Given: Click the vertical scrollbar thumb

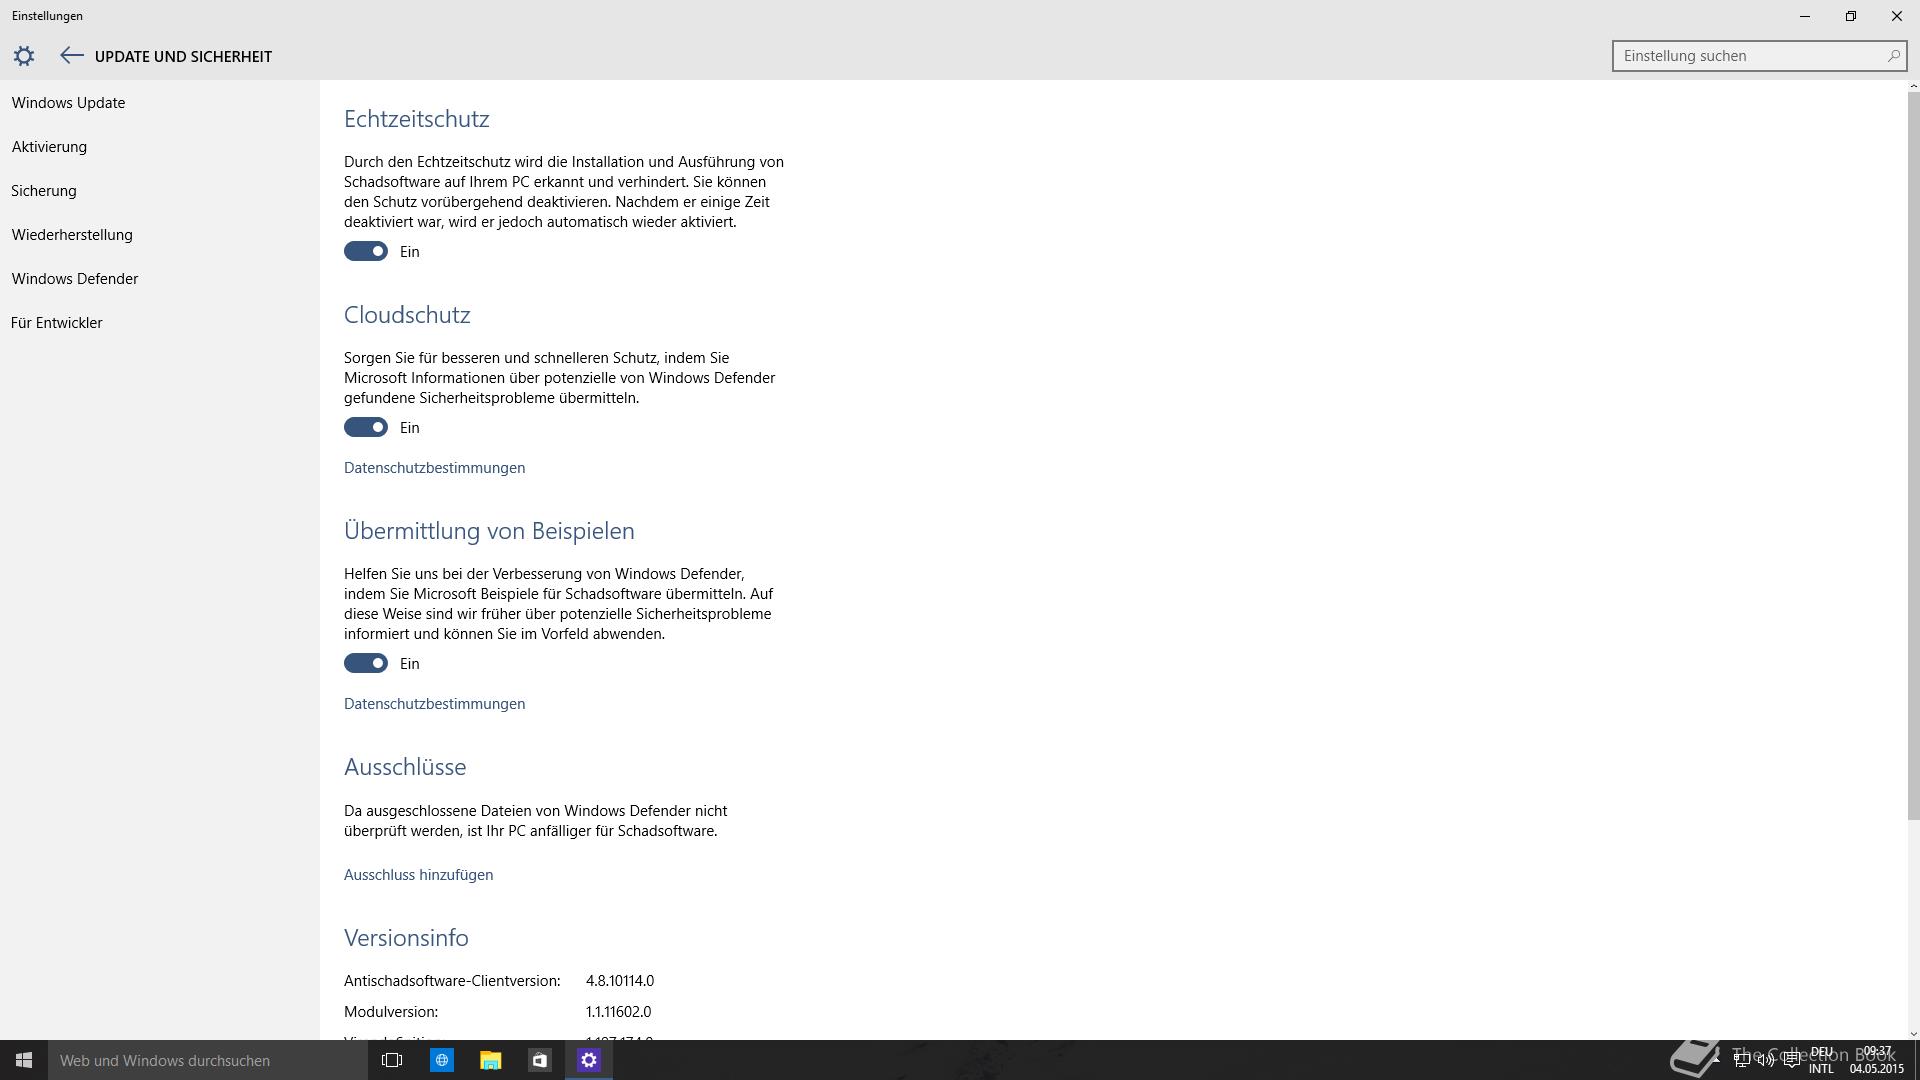Looking at the screenshot, I should point(1914,455).
